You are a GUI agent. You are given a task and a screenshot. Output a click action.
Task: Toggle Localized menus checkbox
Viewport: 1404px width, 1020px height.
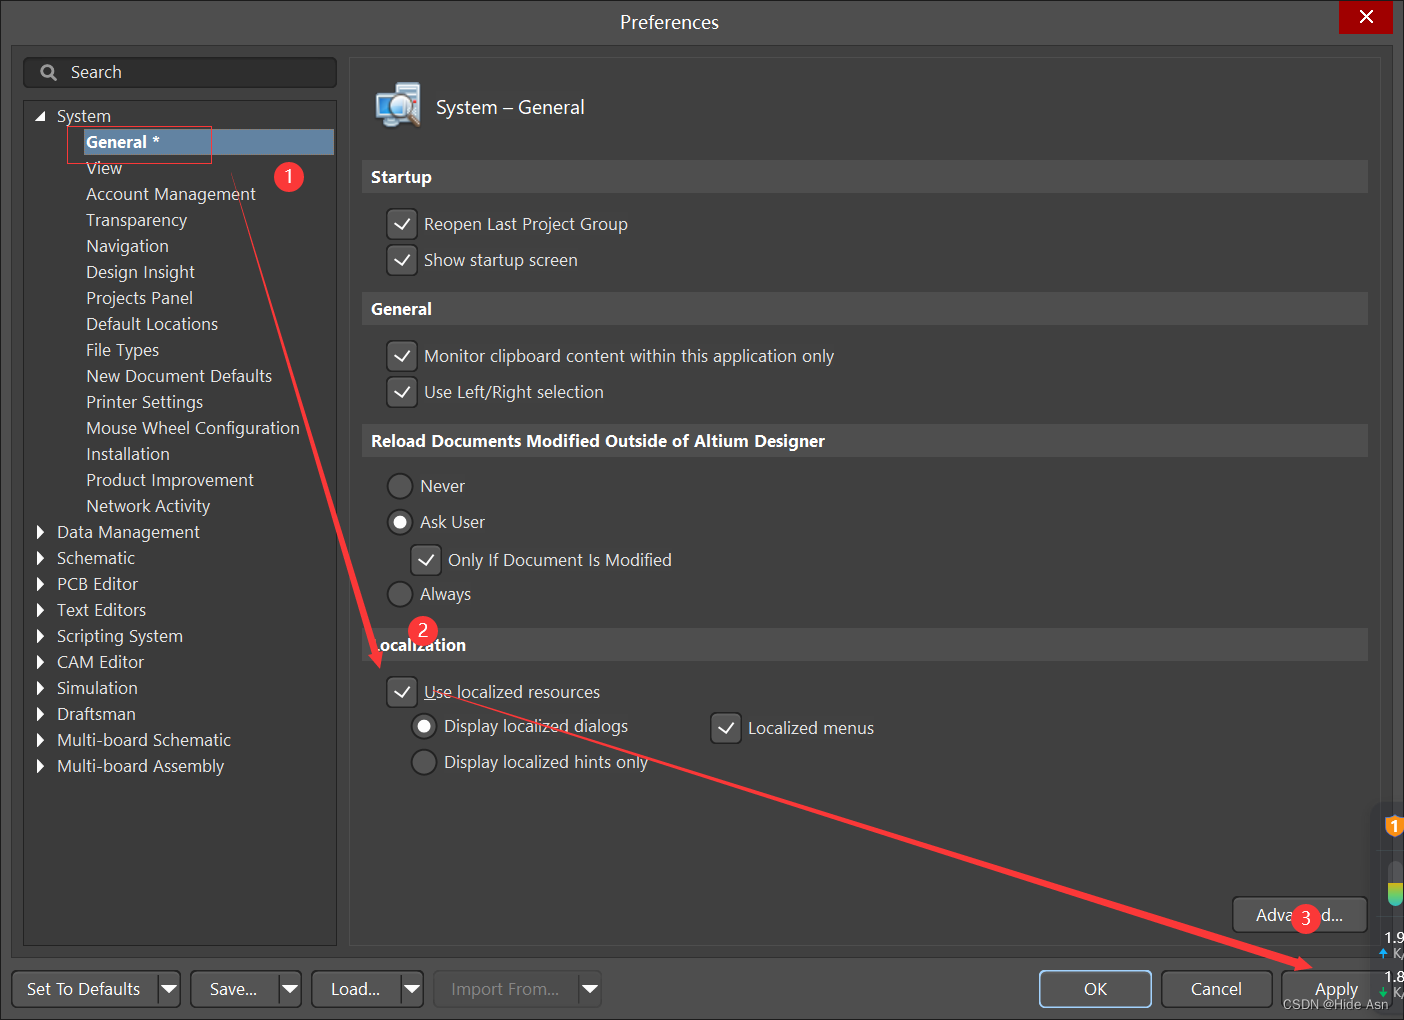click(x=726, y=728)
